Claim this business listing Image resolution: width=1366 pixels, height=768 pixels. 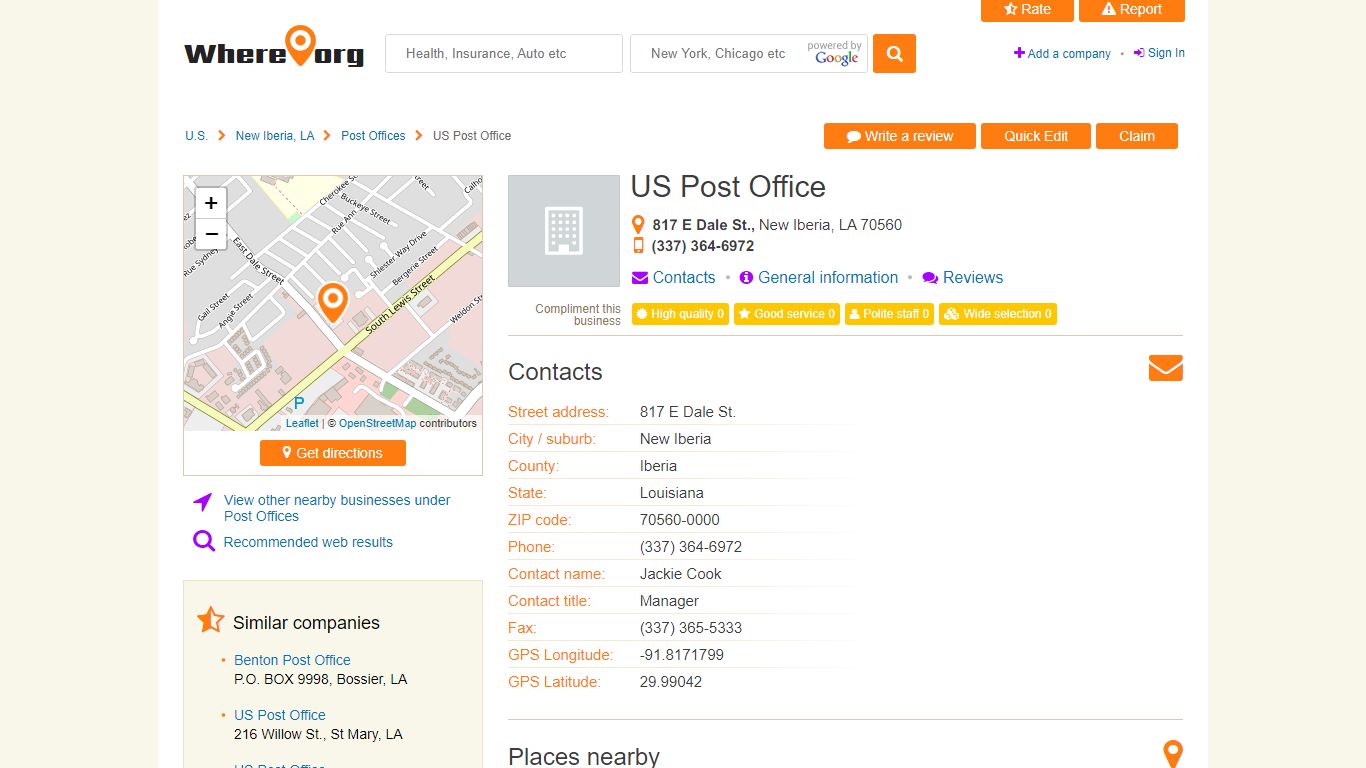(x=1137, y=136)
